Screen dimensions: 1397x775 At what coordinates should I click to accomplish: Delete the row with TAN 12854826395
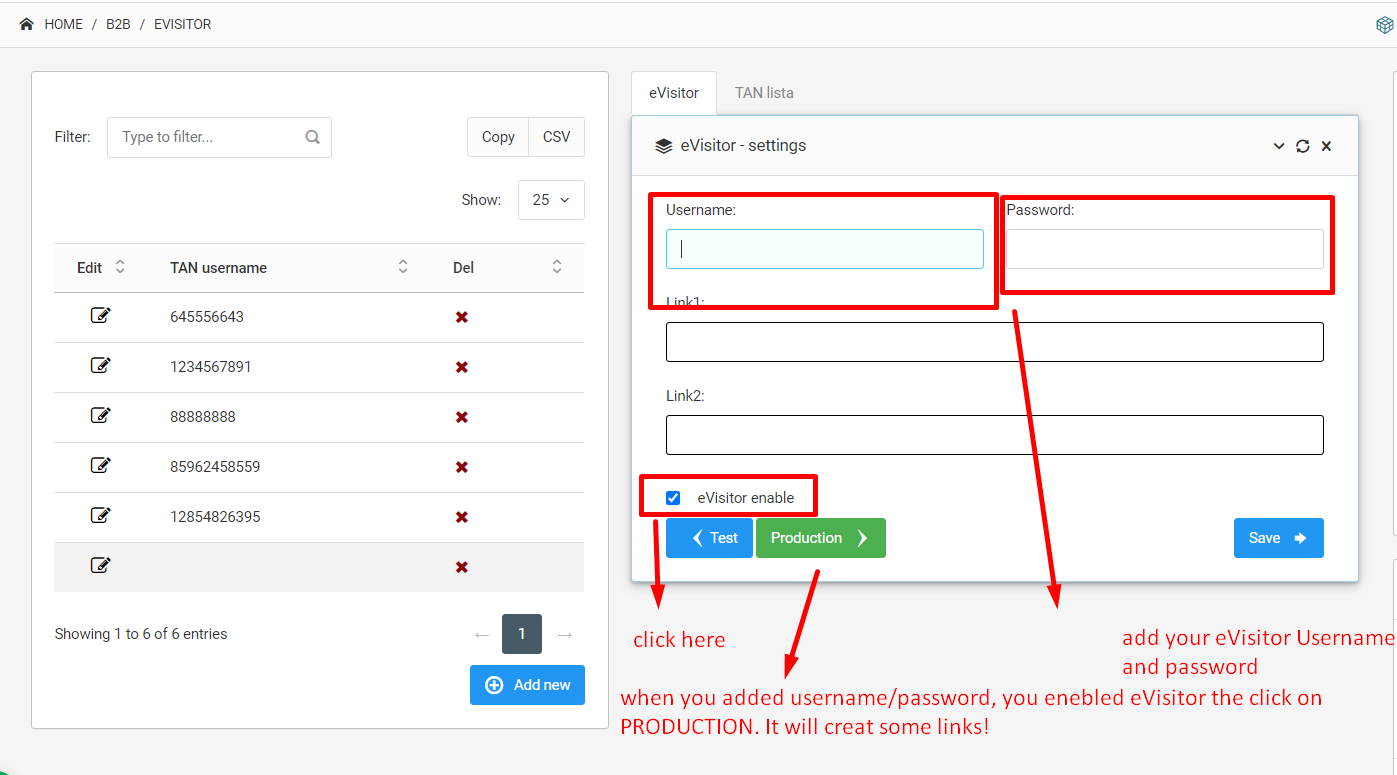click(462, 517)
